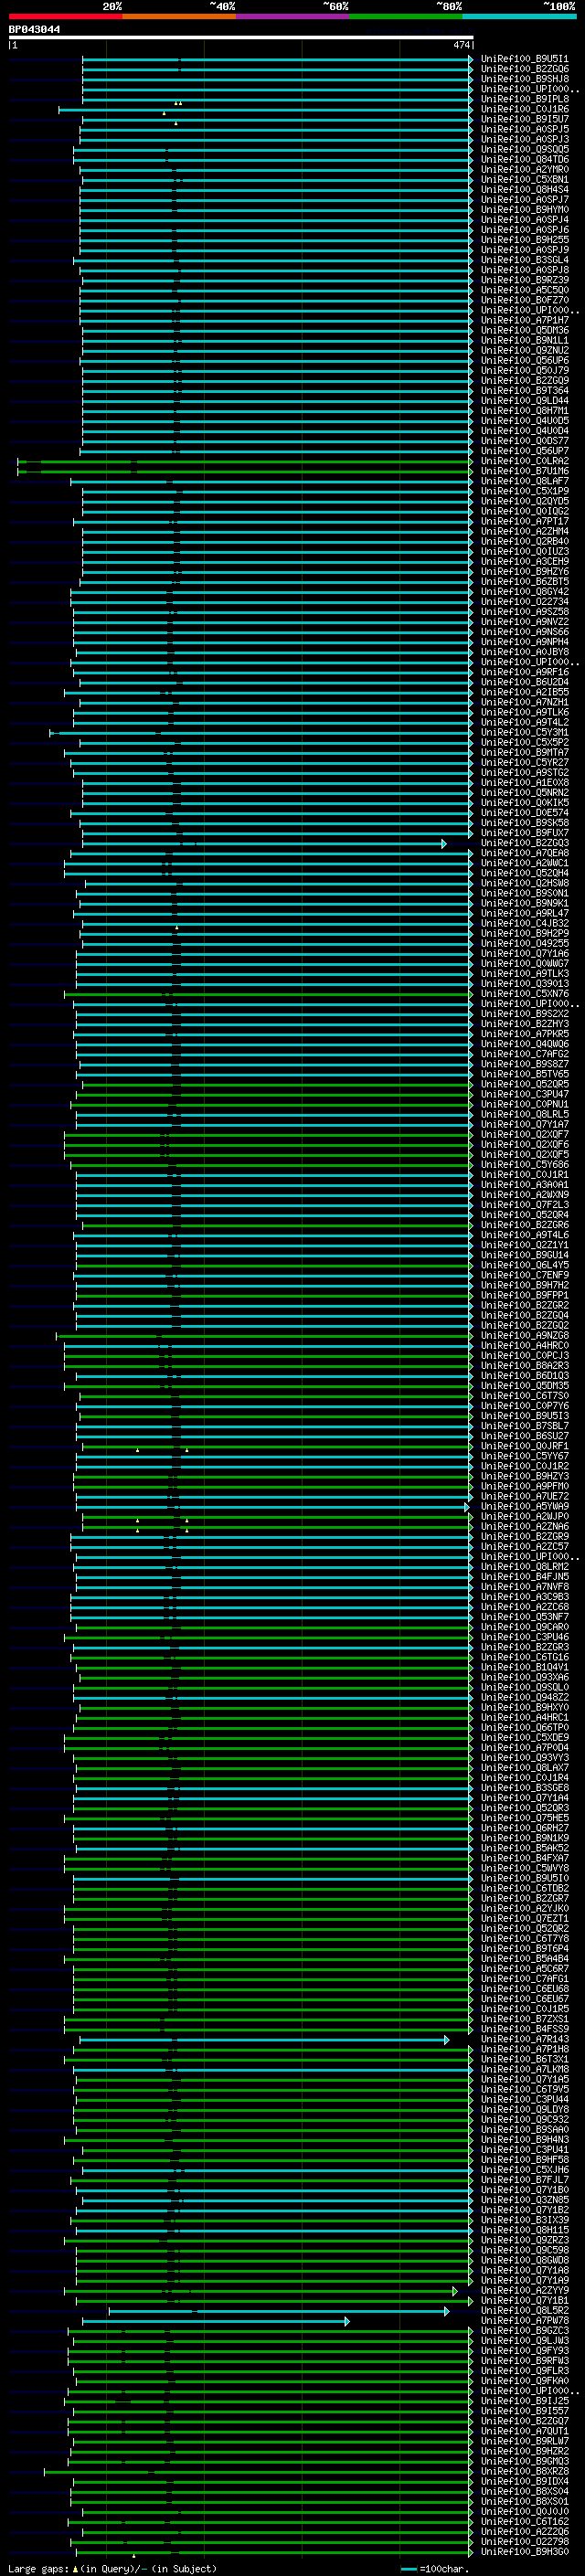Image resolution: width=585 pixels, height=2576 pixels.
Task: Select UniRef100_B9HZY3 label
Action: tap(524, 1475)
